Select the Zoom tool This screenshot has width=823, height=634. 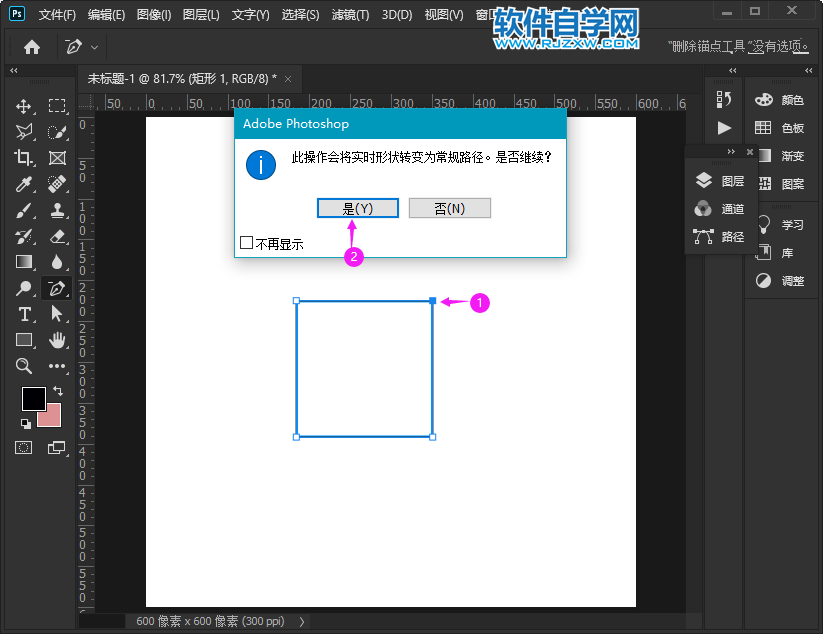[x=24, y=366]
